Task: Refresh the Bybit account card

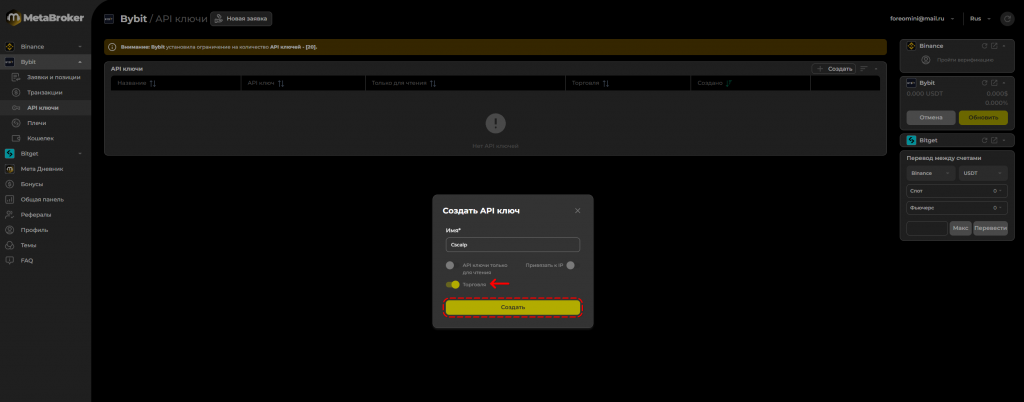Action: point(984,83)
